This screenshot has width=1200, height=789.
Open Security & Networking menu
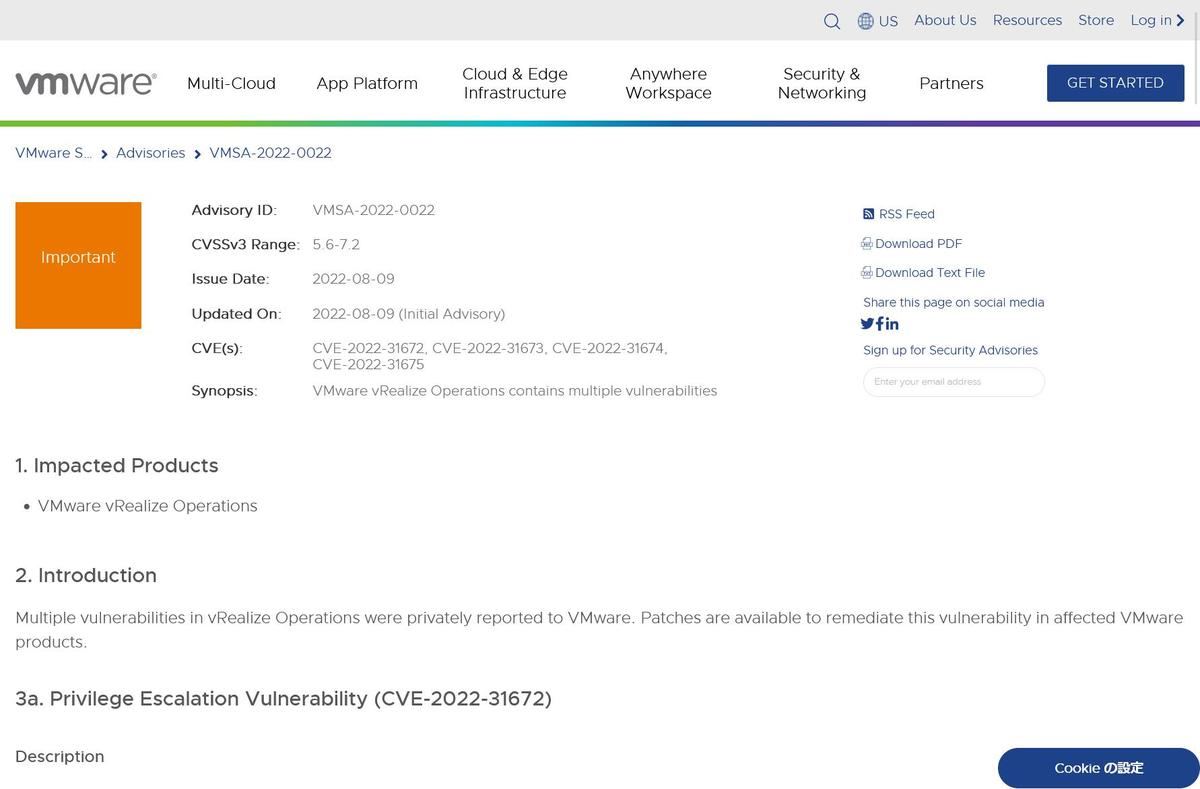pos(822,83)
